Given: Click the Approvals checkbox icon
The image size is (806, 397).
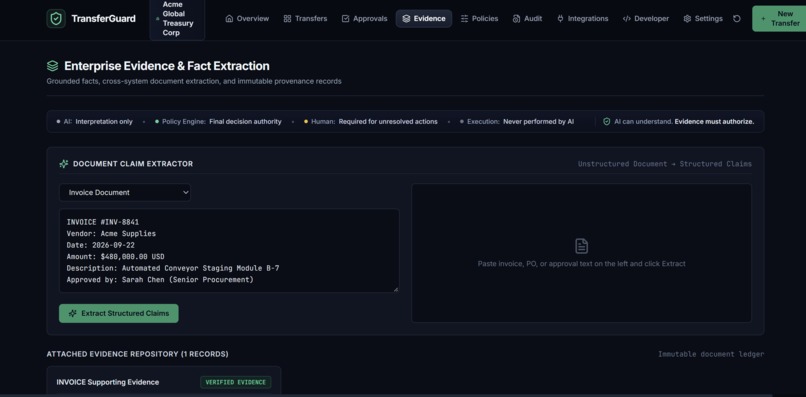Looking at the screenshot, I should point(345,19).
